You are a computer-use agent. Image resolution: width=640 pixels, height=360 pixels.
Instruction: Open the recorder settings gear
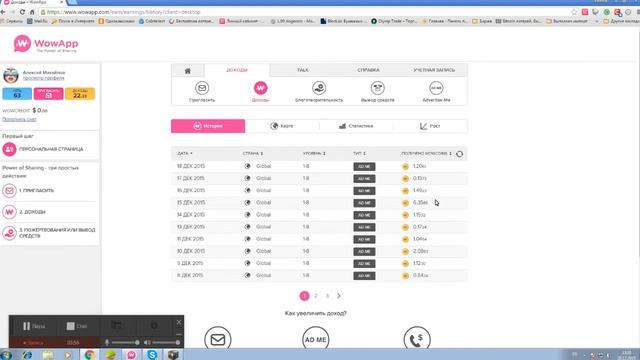click(x=154, y=325)
